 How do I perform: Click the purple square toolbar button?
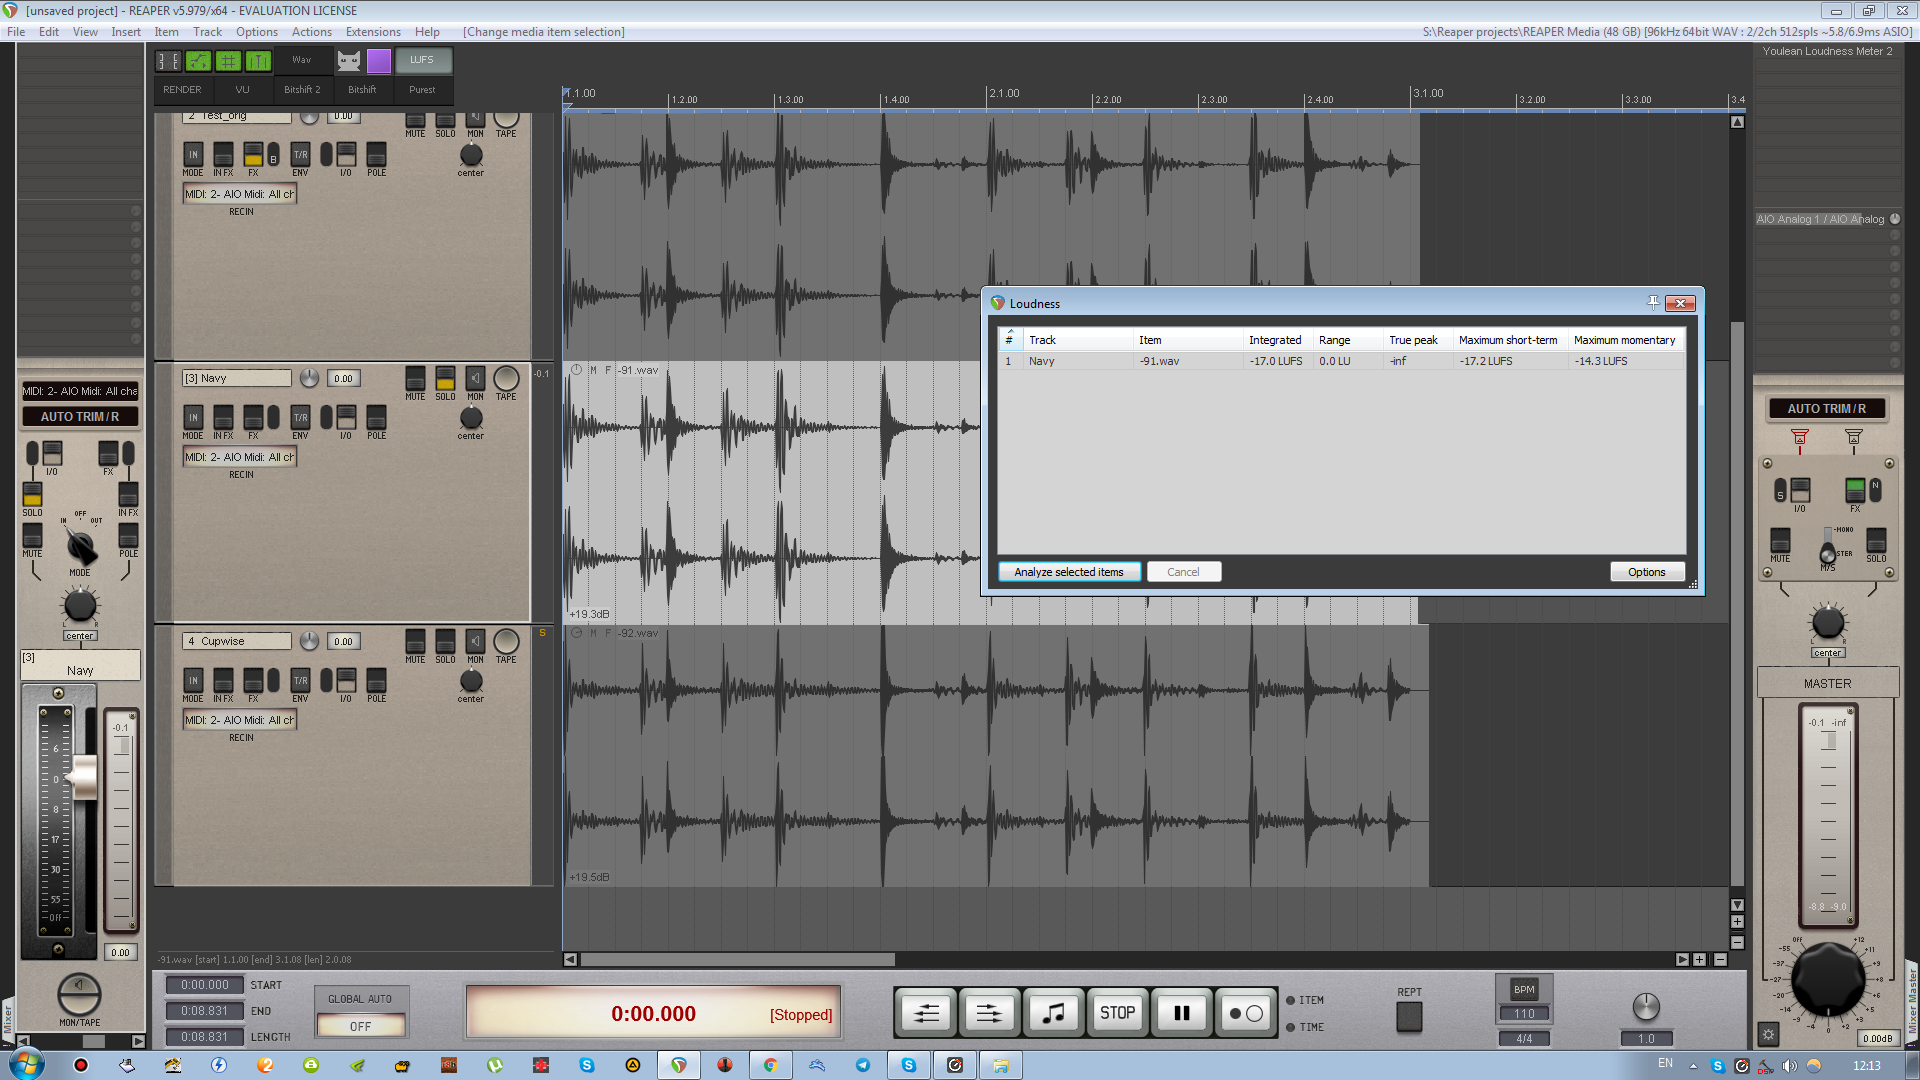[x=379, y=61]
